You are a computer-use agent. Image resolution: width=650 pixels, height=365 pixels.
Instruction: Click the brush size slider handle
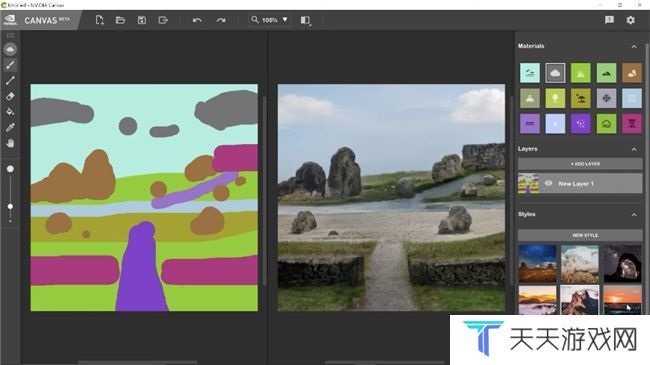point(10,206)
